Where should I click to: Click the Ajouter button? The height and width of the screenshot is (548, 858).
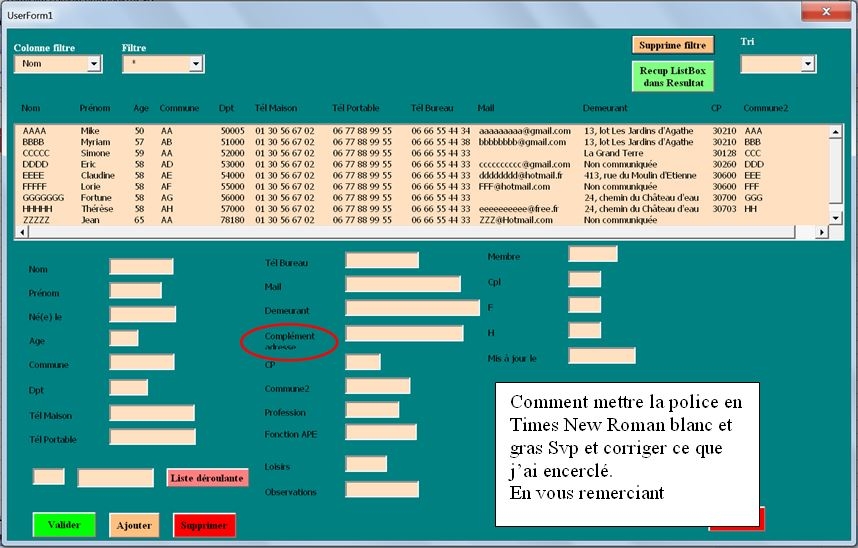pyautogui.click(x=134, y=525)
